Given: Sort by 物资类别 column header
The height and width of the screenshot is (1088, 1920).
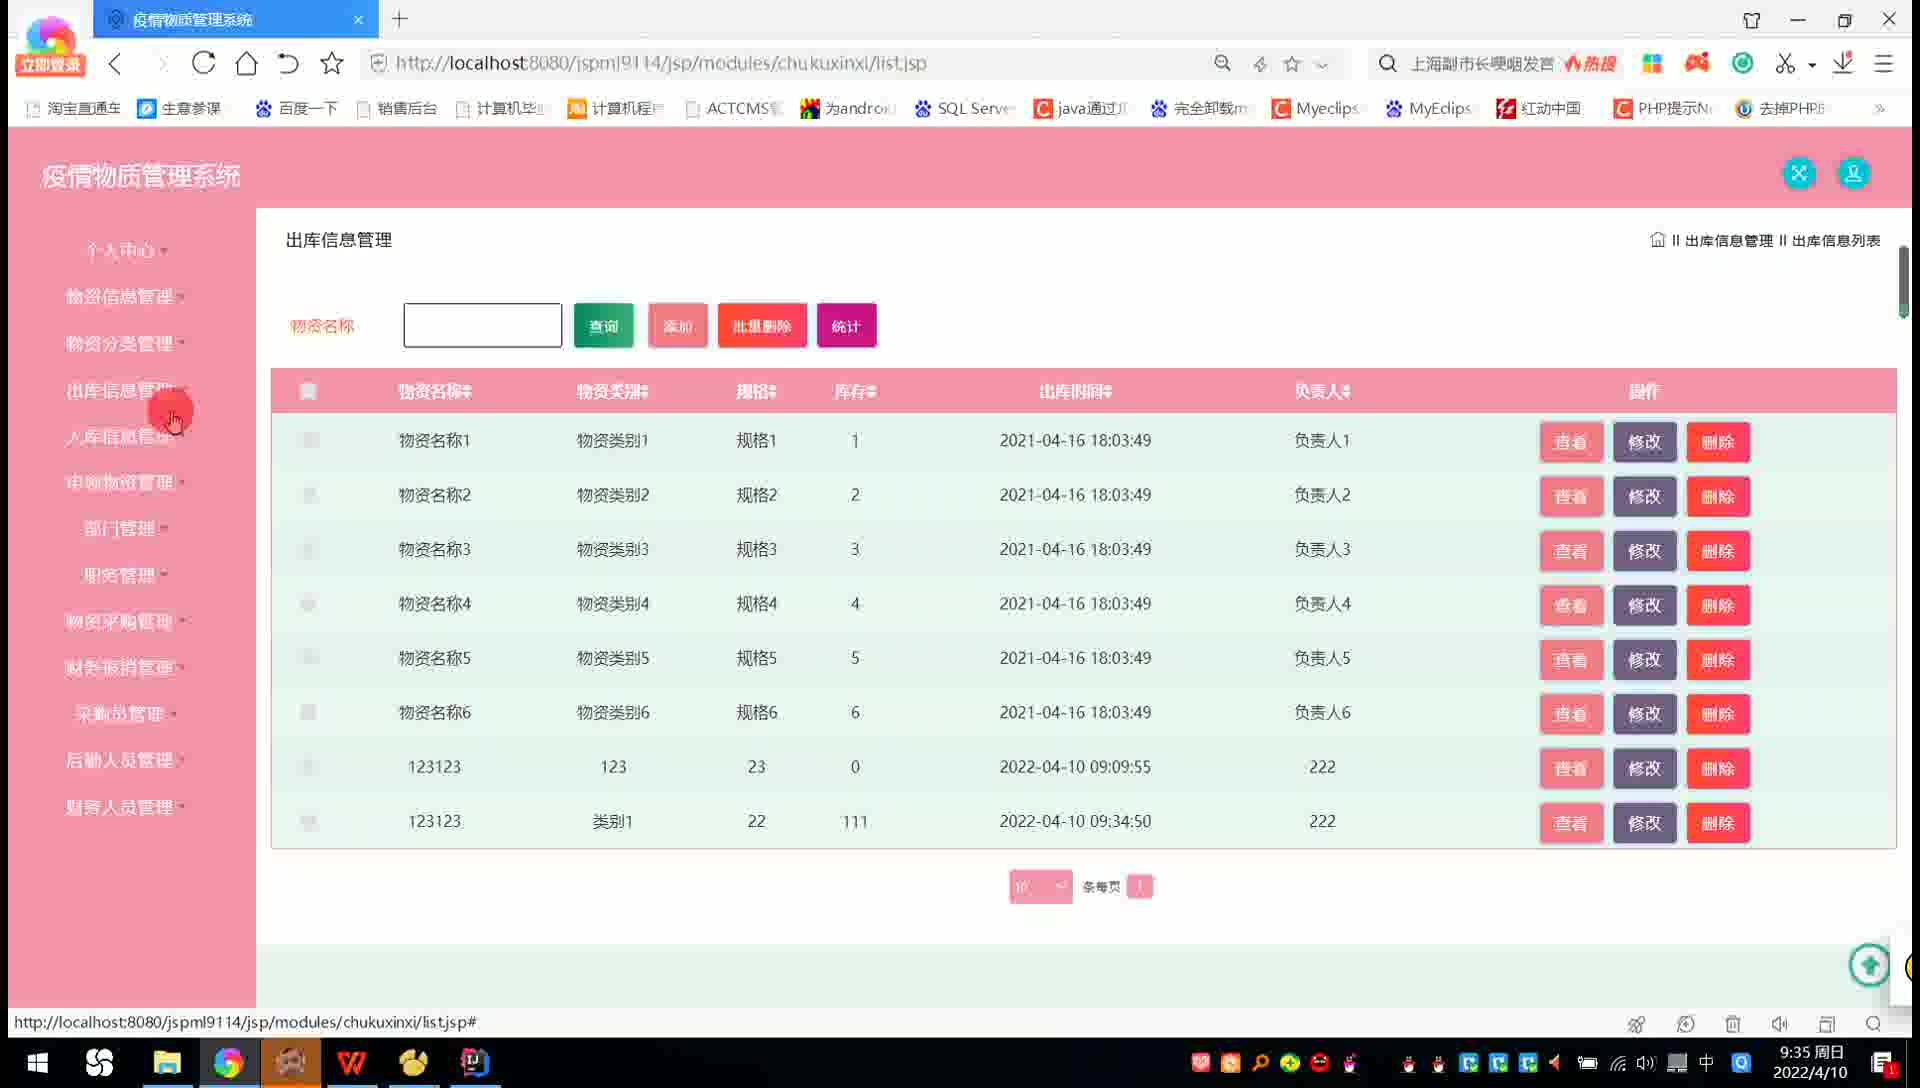Looking at the screenshot, I should 613,391.
